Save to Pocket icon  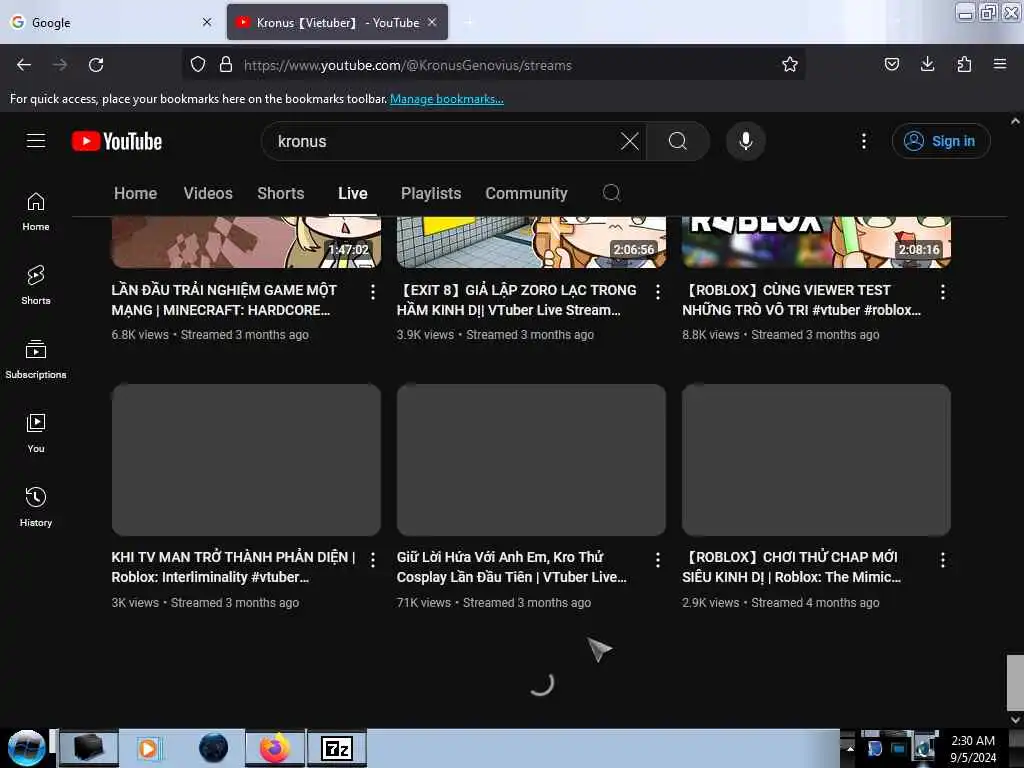[x=891, y=65]
